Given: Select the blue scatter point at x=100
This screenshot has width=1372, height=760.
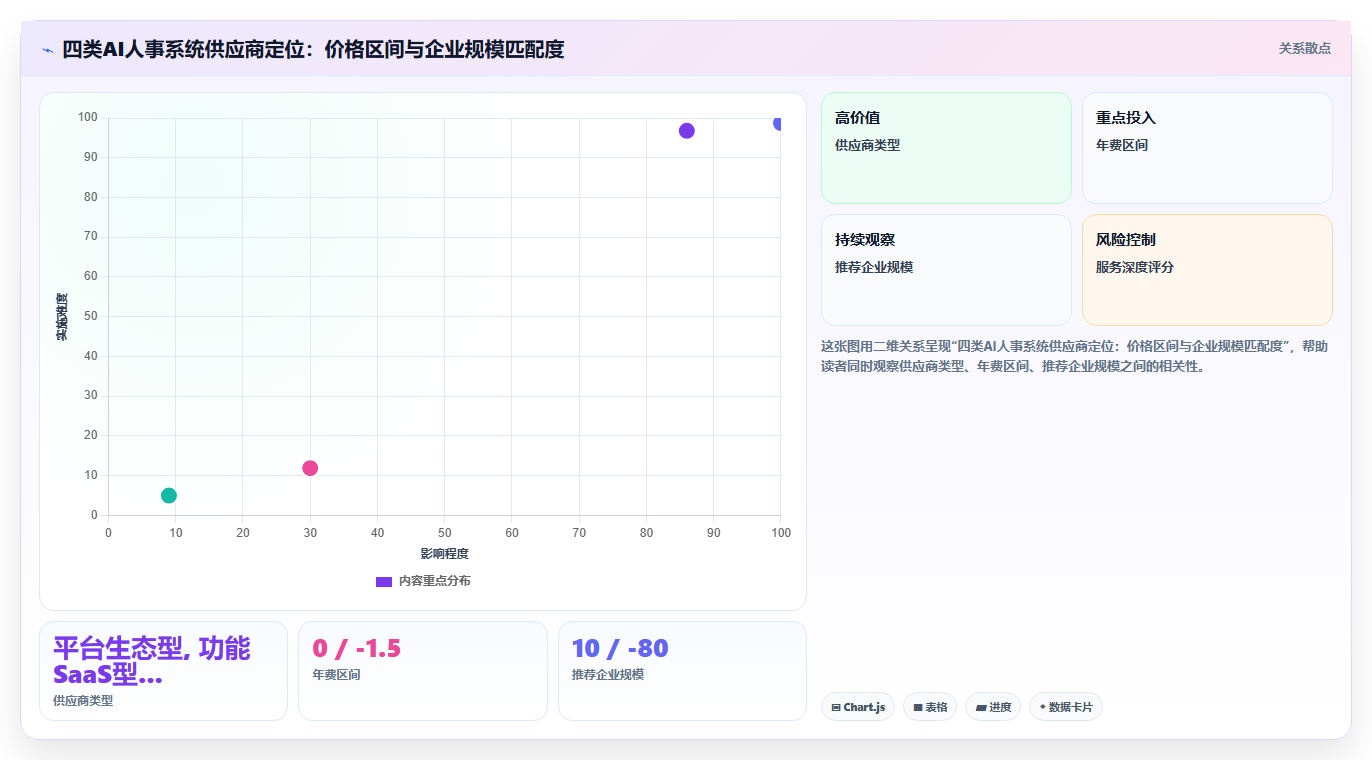Looking at the screenshot, I should point(779,123).
